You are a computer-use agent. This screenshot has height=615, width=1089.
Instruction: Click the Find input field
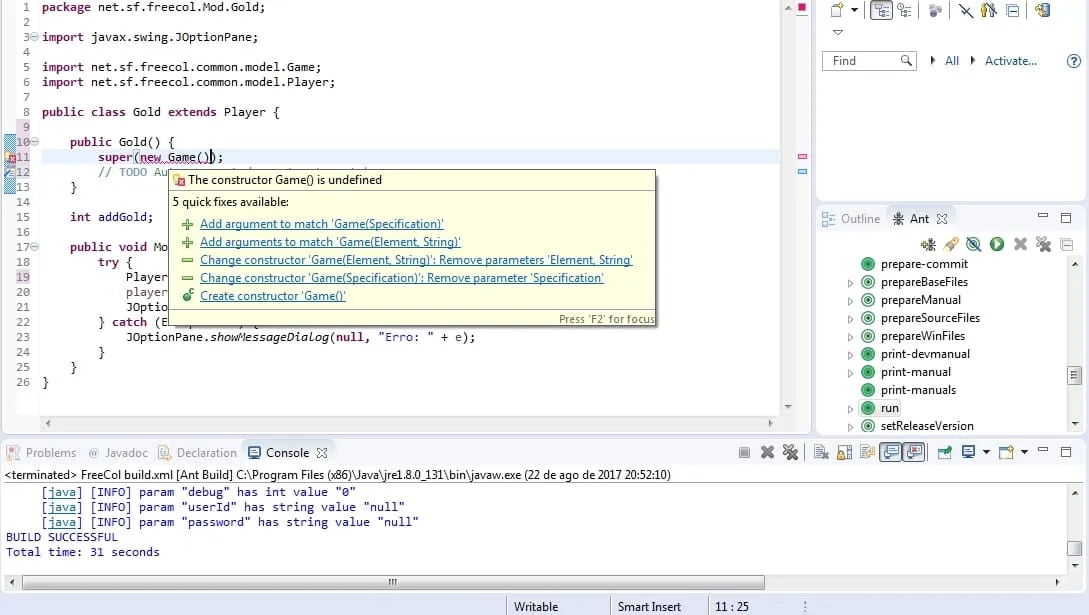[x=862, y=61]
